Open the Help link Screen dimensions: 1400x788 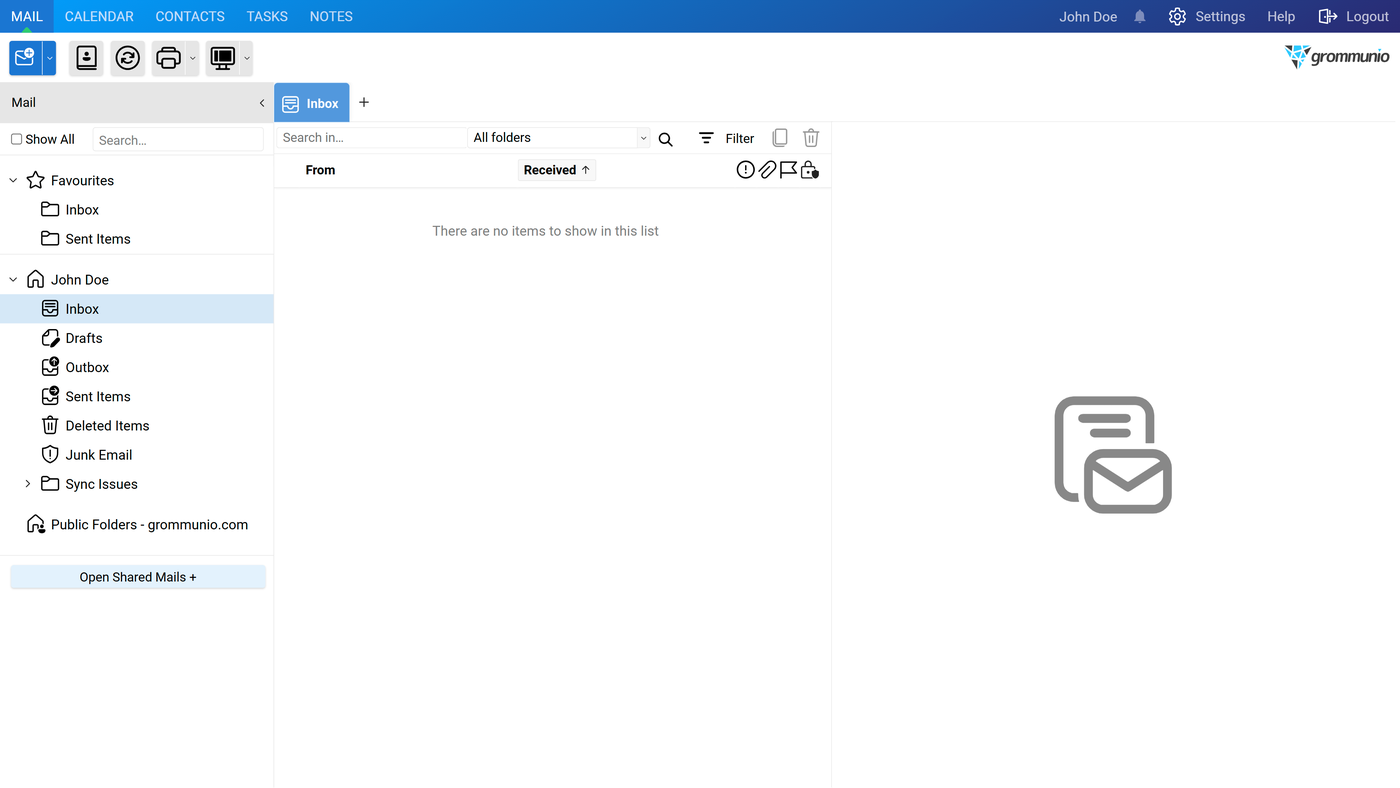[1281, 16]
